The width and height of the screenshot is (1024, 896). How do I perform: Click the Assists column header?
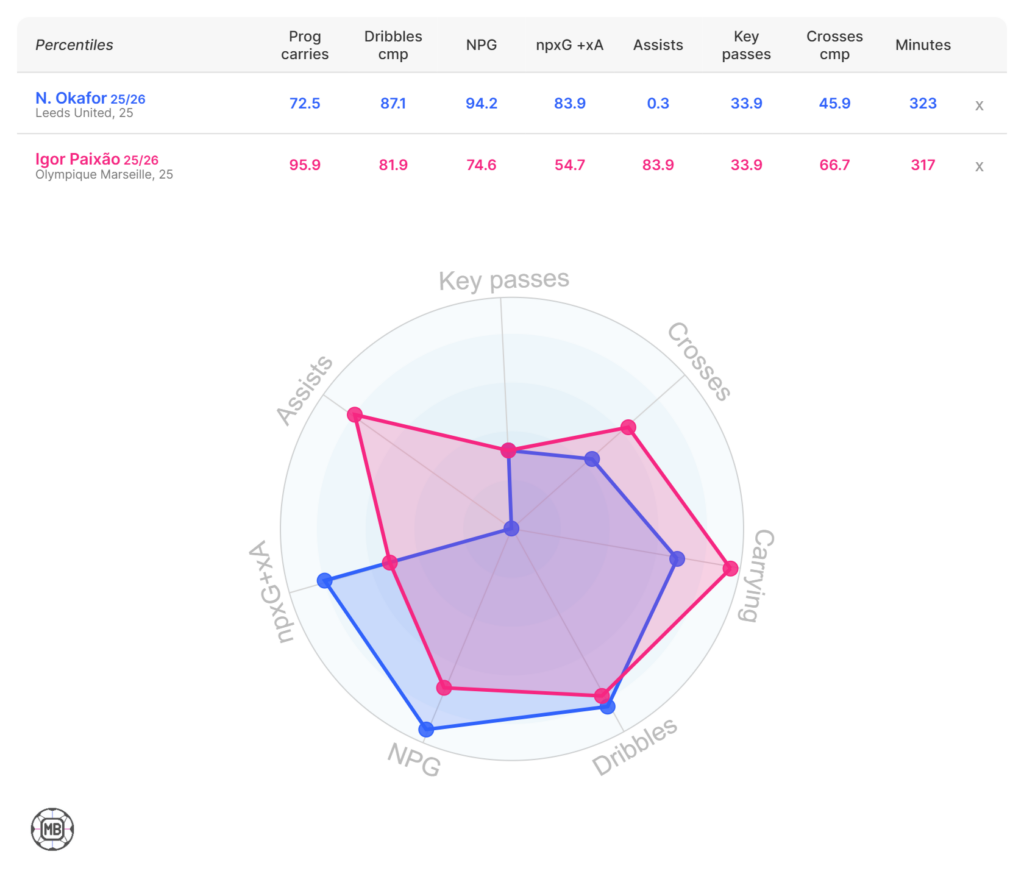pos(658,45)
